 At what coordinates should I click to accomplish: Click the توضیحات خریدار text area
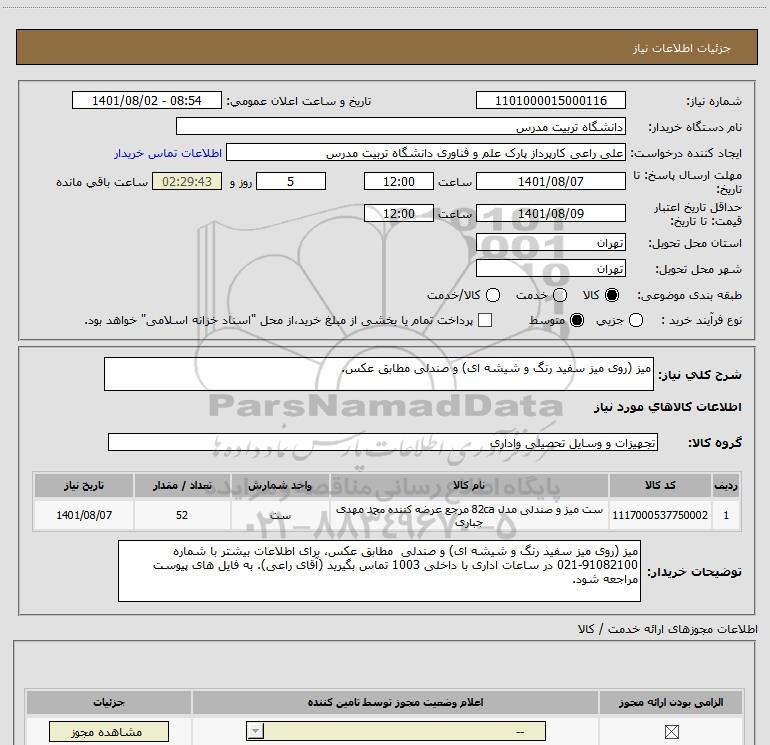379,571
